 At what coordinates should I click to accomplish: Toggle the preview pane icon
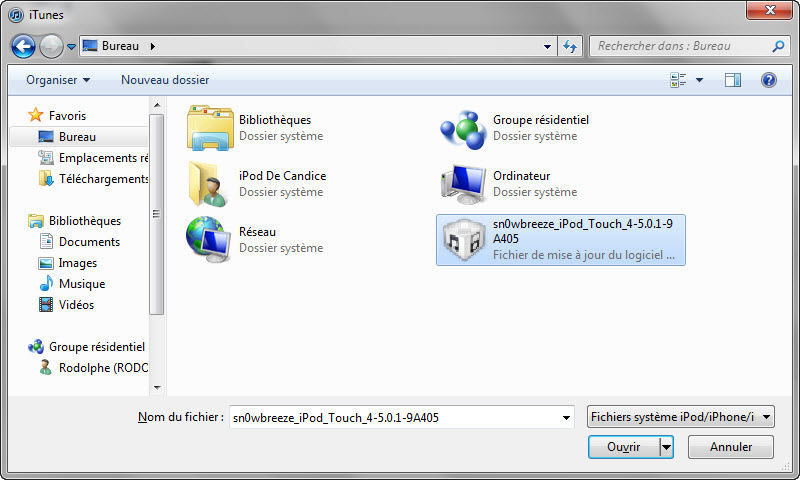click(733, 80)
